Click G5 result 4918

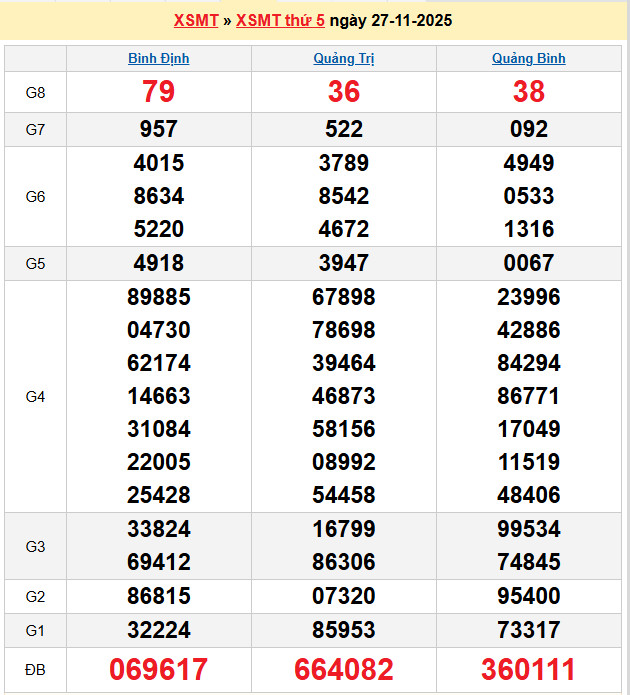pyautogui.click(x=158, y=263)
